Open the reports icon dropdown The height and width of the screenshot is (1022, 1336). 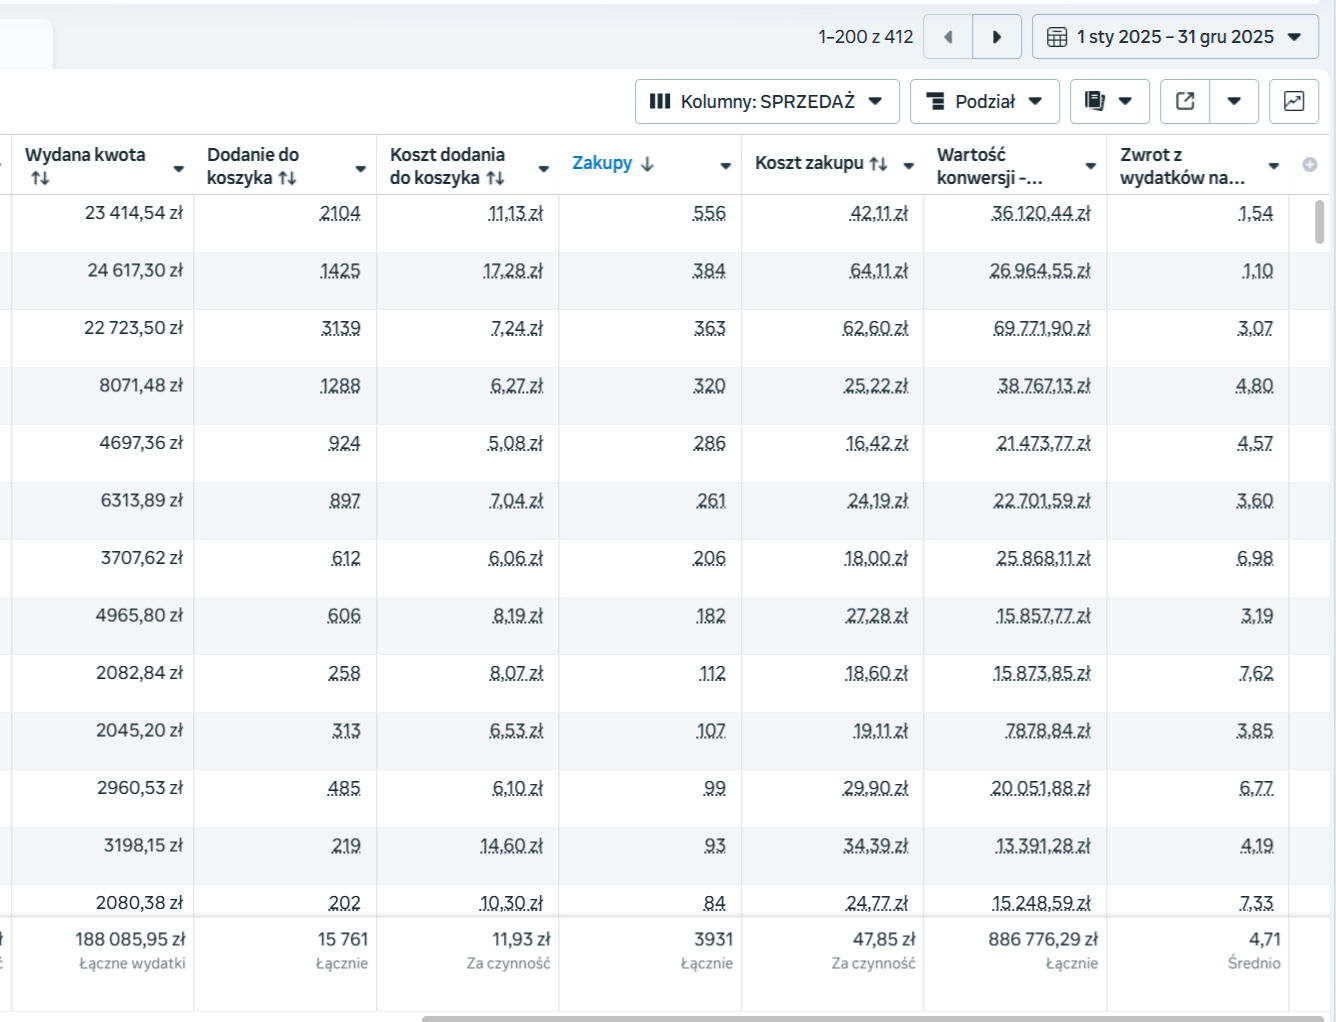tap(1109, 101)
